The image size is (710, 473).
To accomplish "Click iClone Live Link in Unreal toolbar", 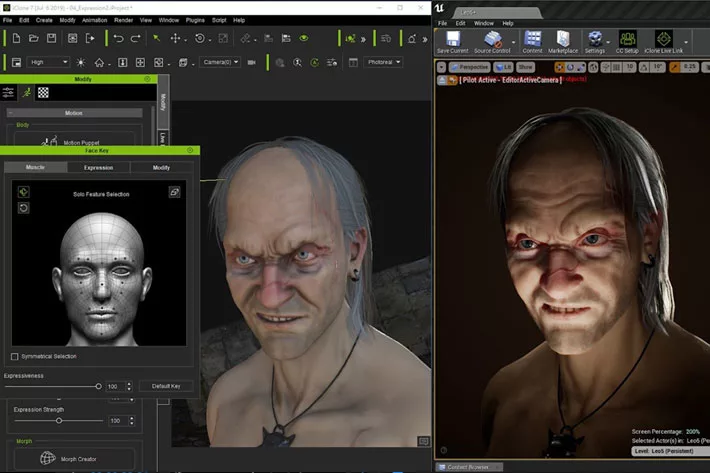I will [x=663, y=42].
